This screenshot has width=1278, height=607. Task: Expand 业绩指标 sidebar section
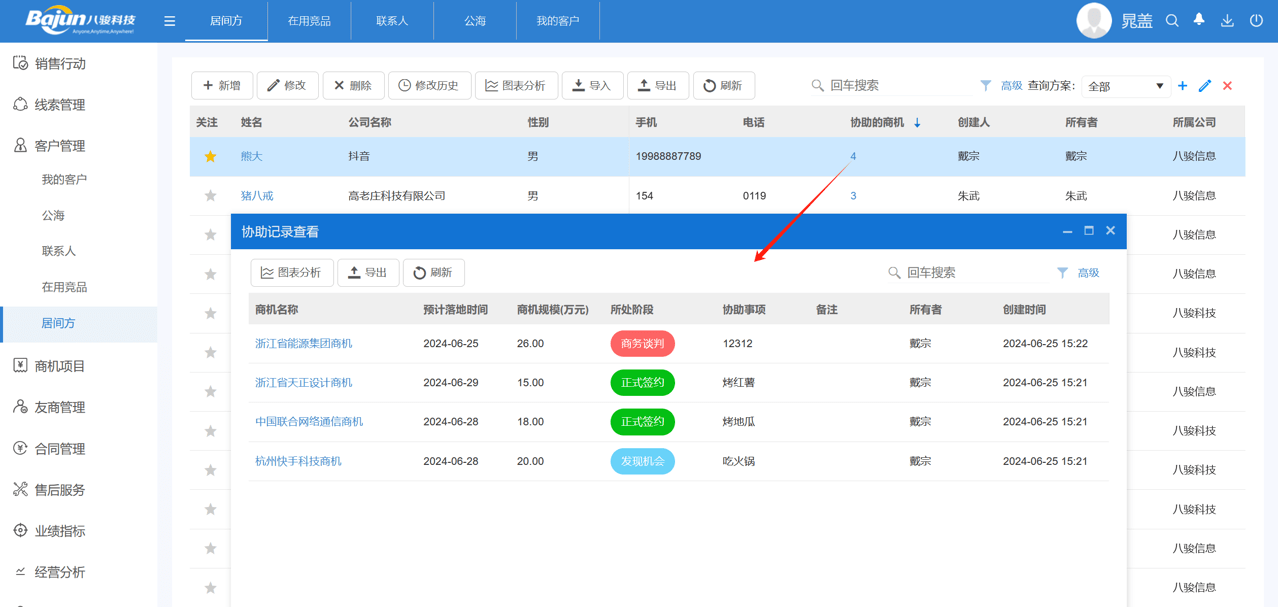(60, 531)
